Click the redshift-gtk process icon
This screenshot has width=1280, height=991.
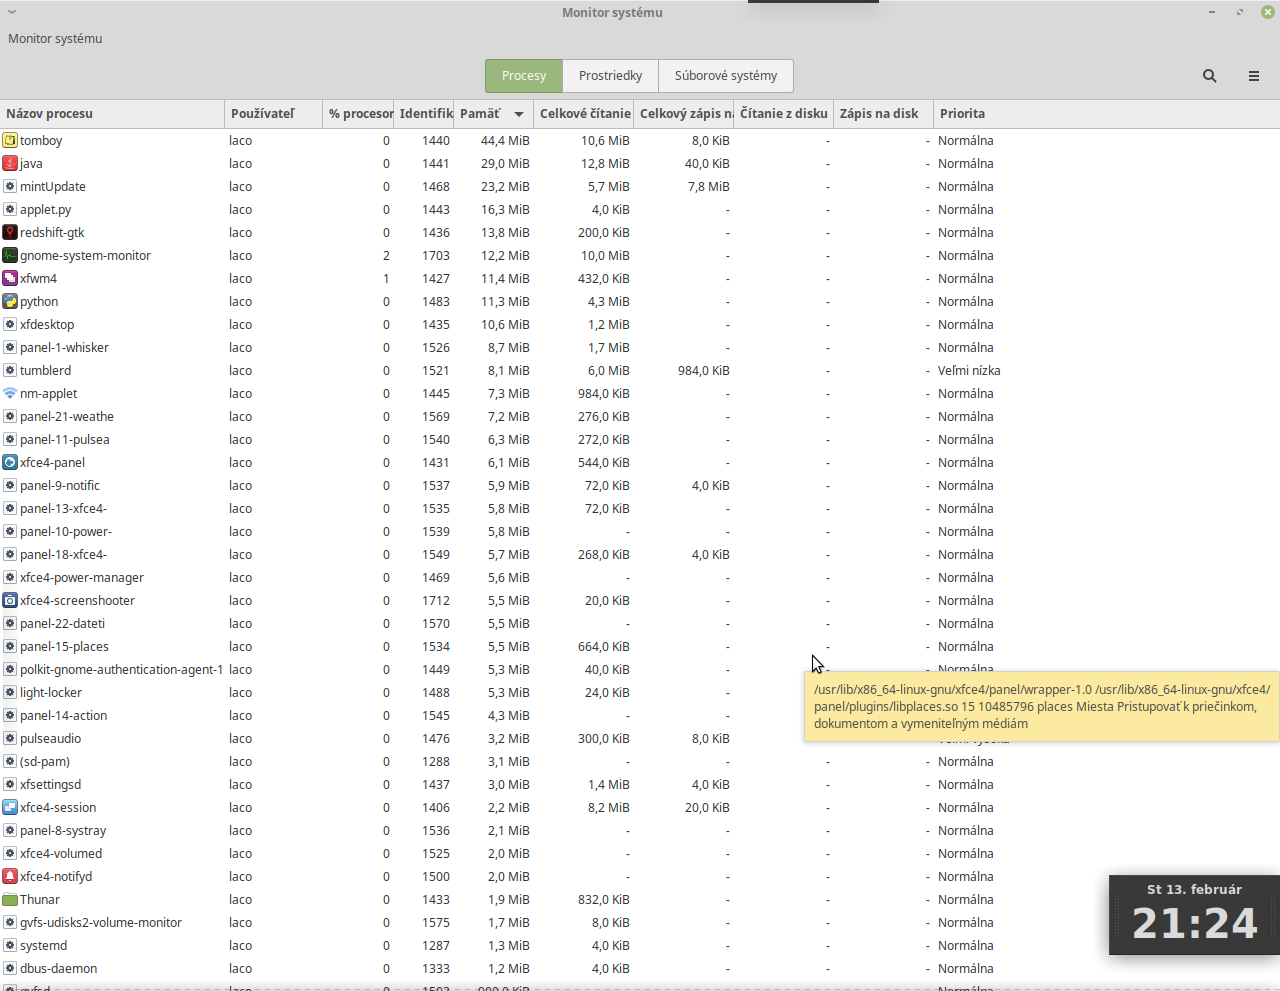[10, 233]
